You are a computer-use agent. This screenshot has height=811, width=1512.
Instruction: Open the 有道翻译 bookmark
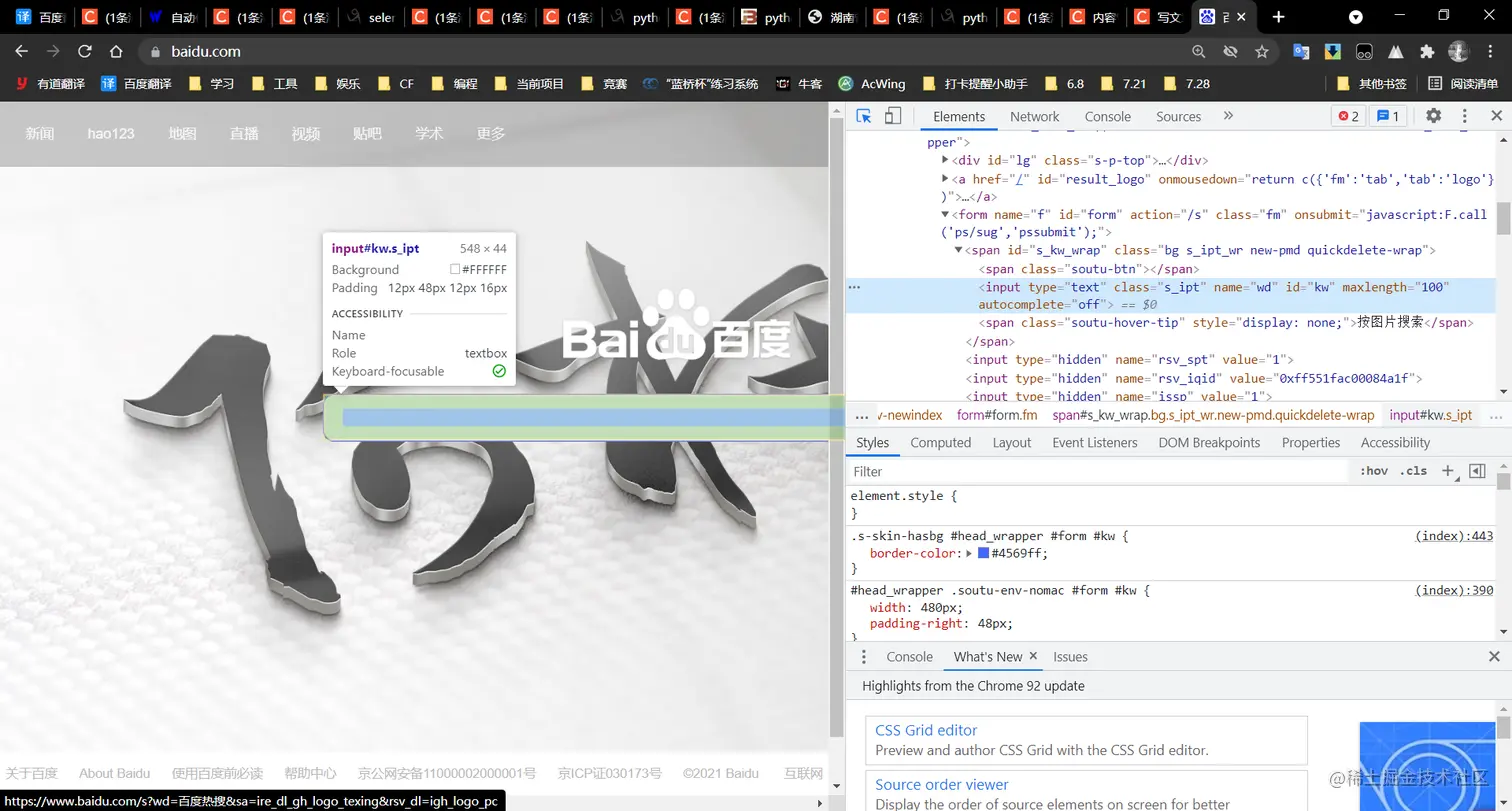(x=50, y=84)
